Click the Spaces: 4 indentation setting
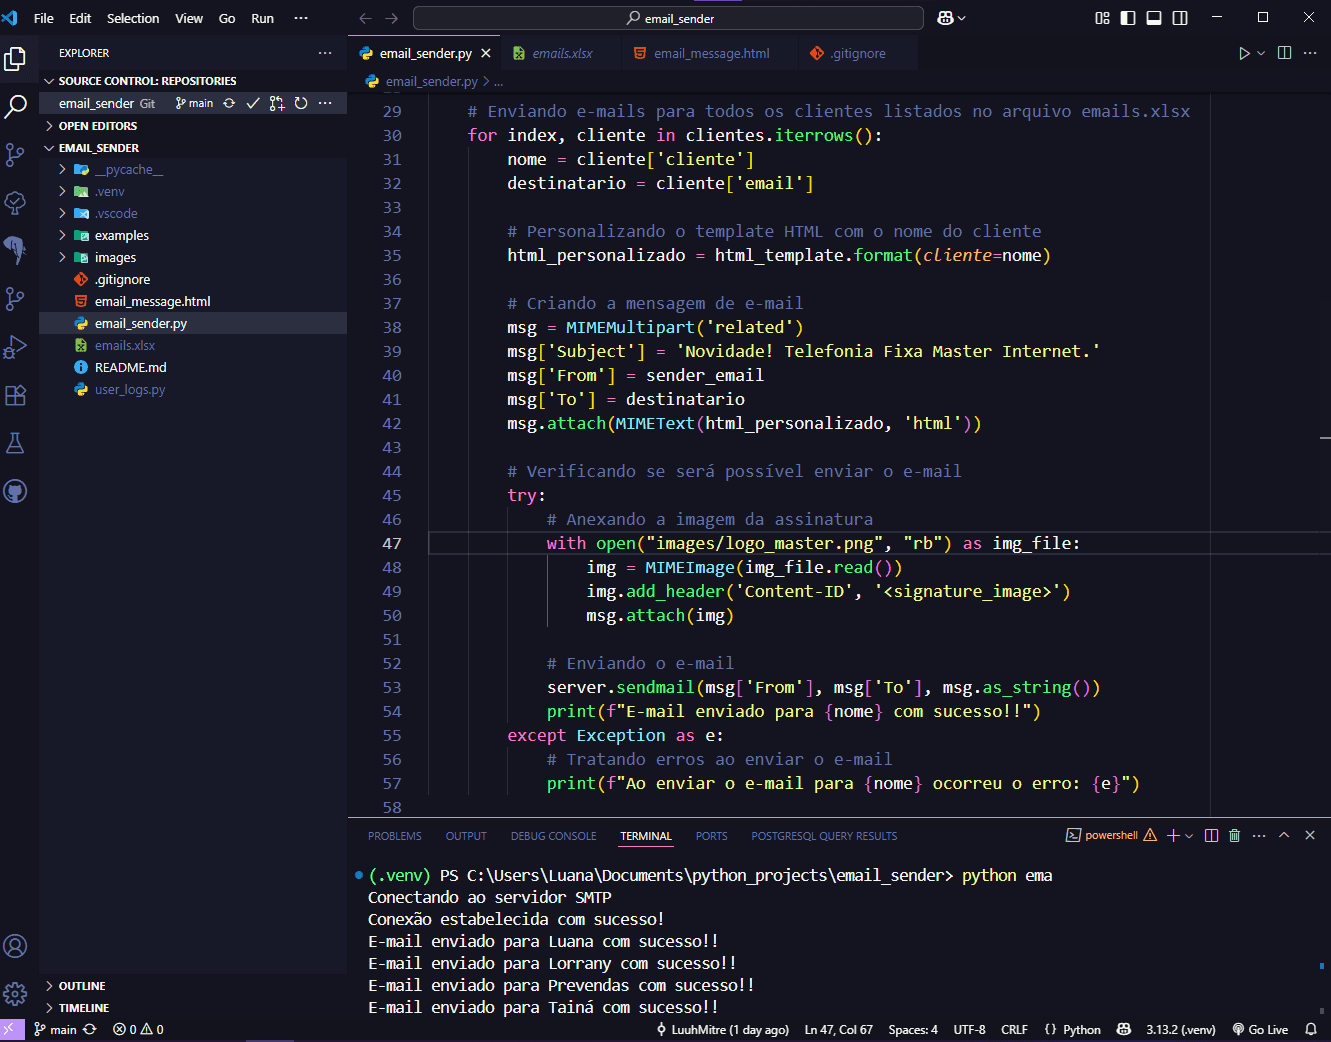Image resolution: width=1331 pixels, height=1042 pixels. (x=913, y=1029)
